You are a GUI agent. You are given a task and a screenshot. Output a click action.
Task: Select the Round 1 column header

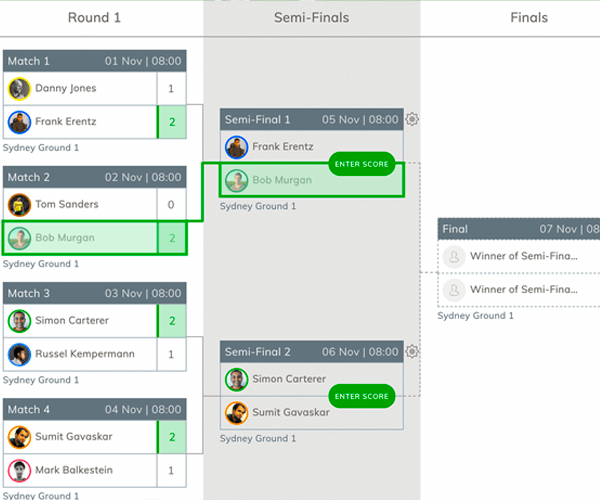pos(93,18)
